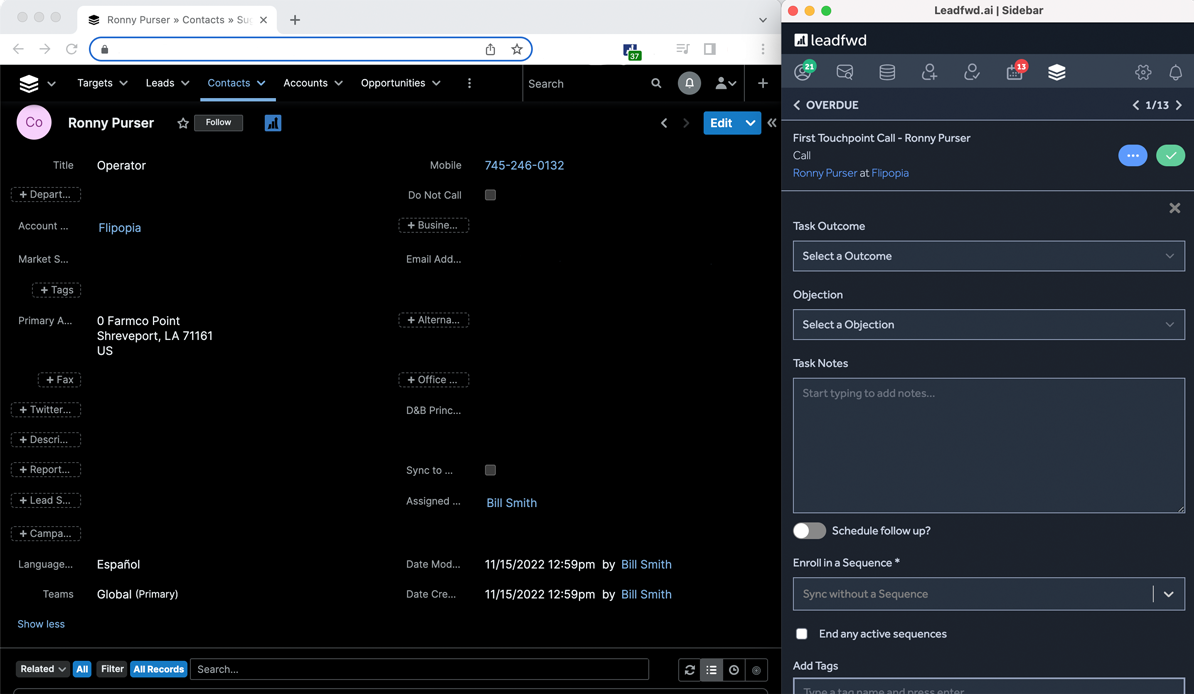The height and width of the screenshot is (694, 1194).
Task: Check the Do Not Call checkbox
Action: coord(490,195)
